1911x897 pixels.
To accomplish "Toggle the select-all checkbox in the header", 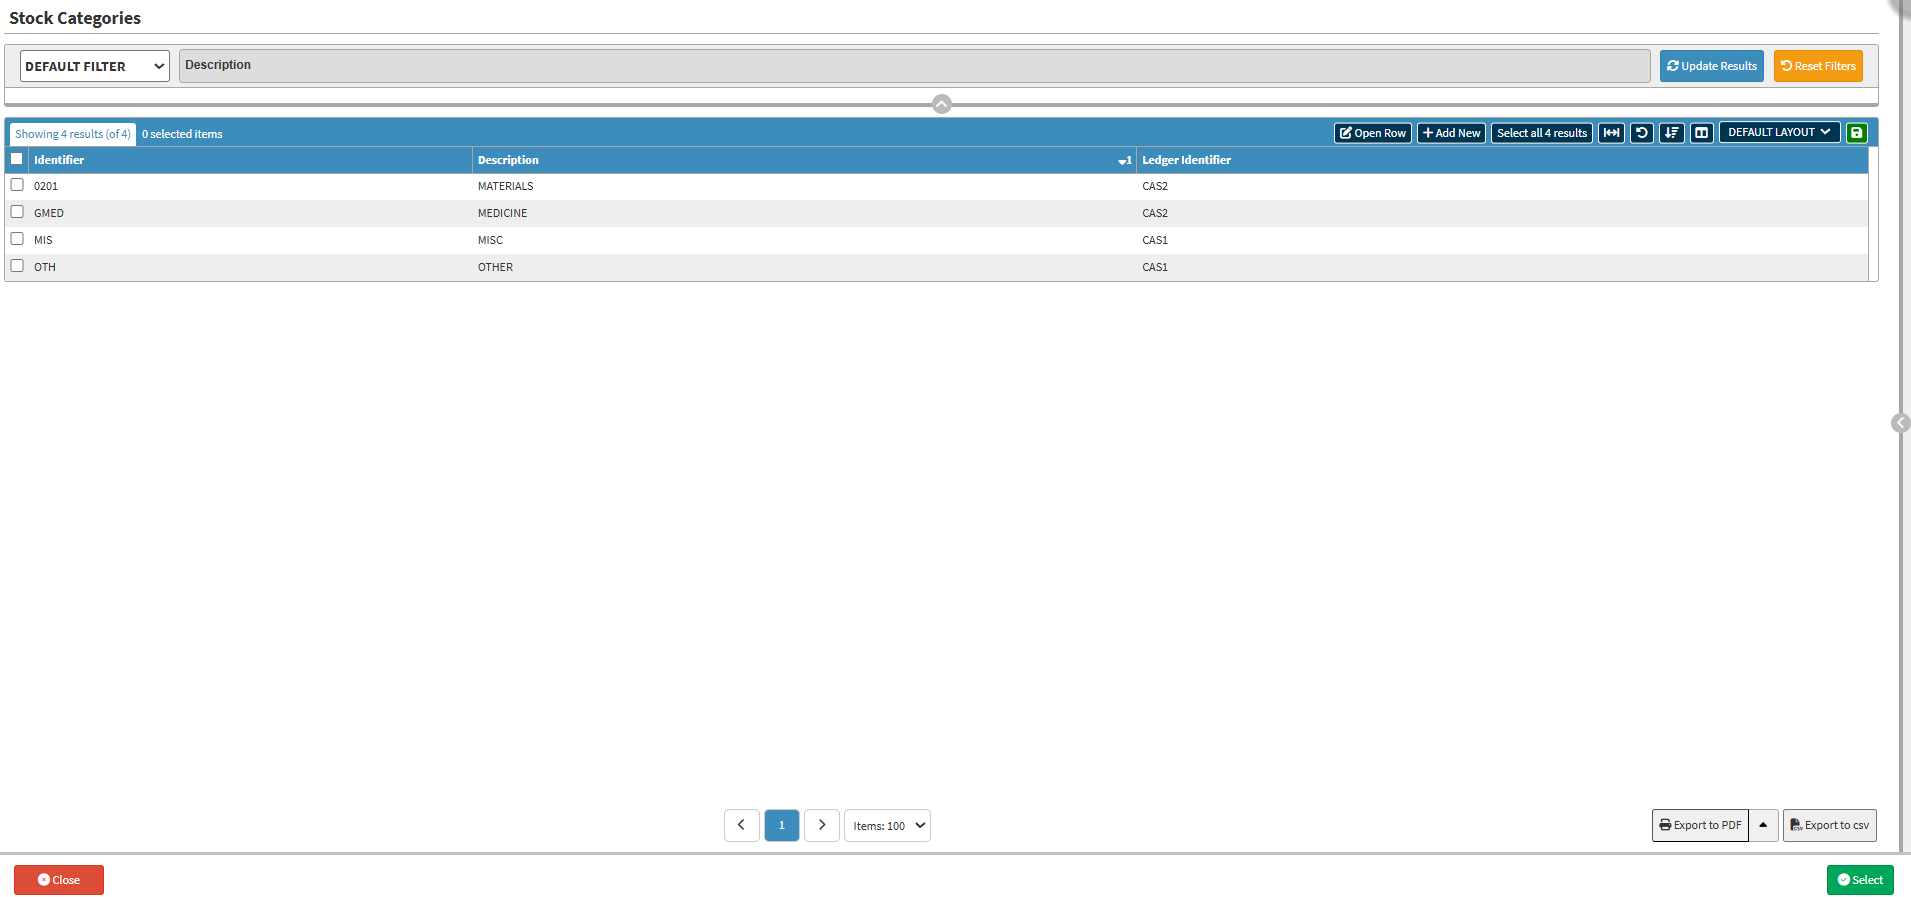I will (x=17, y=159).
